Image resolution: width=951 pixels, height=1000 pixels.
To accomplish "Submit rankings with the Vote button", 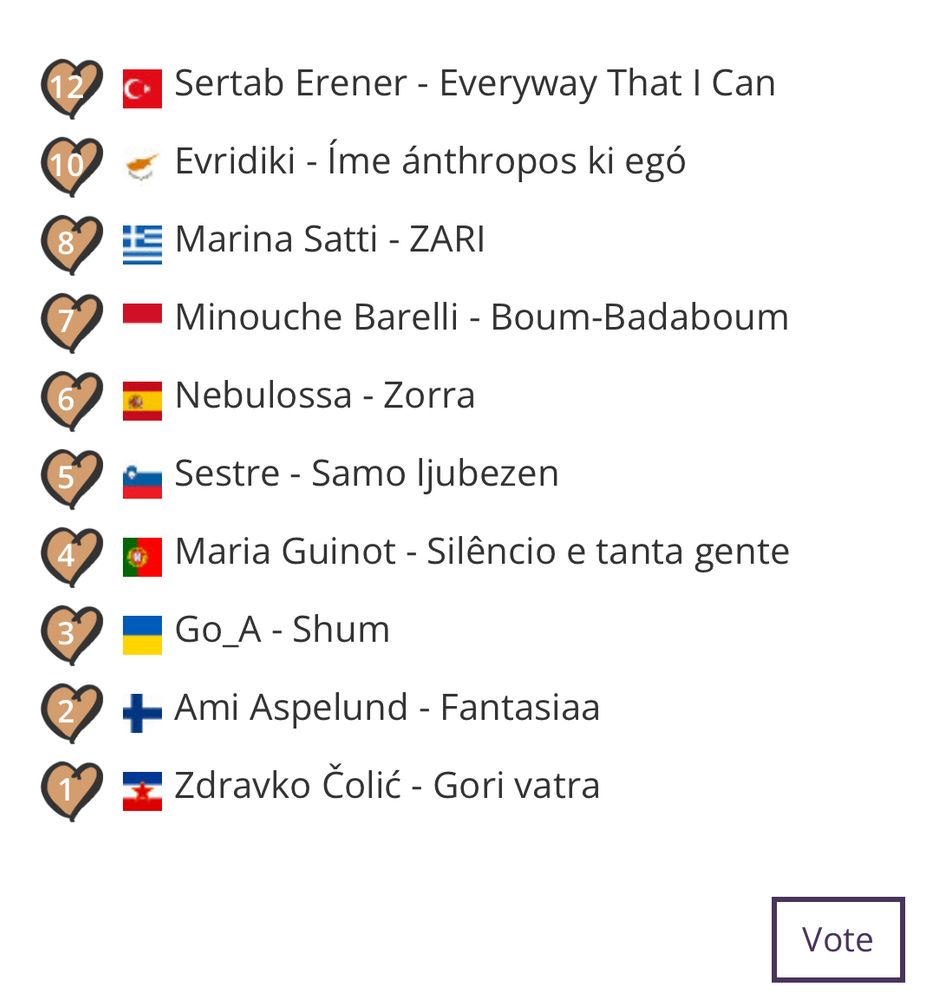I will point(837,939).
